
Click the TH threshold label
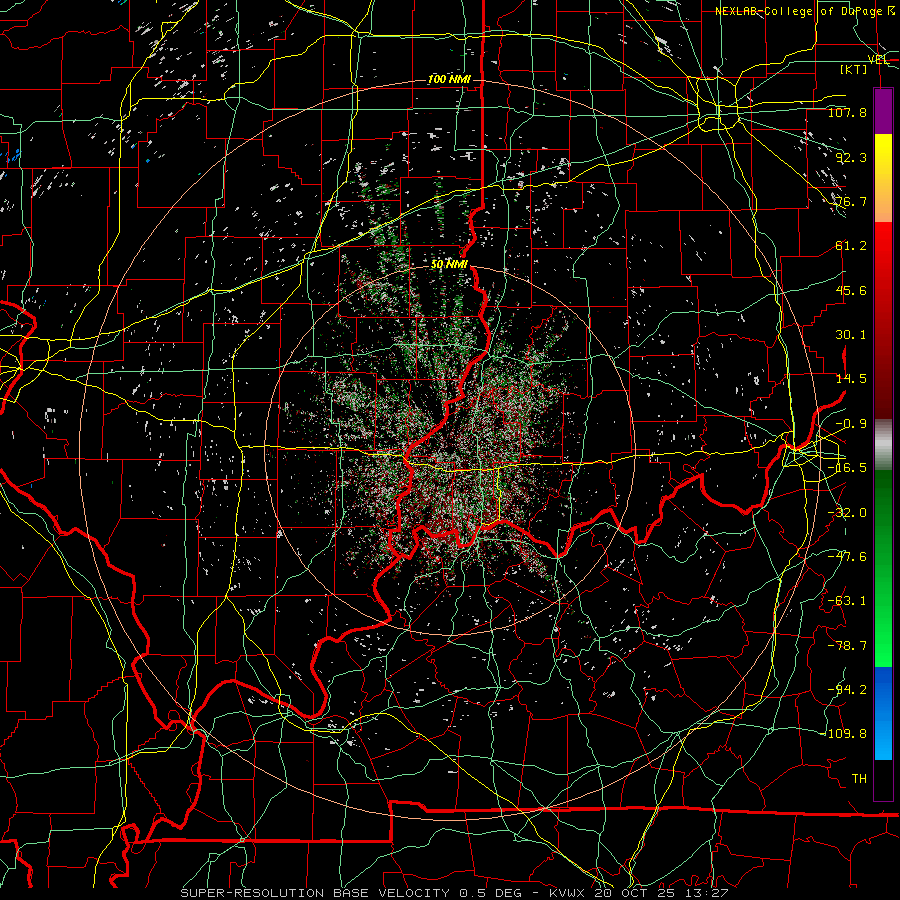(x=859, y=779)
